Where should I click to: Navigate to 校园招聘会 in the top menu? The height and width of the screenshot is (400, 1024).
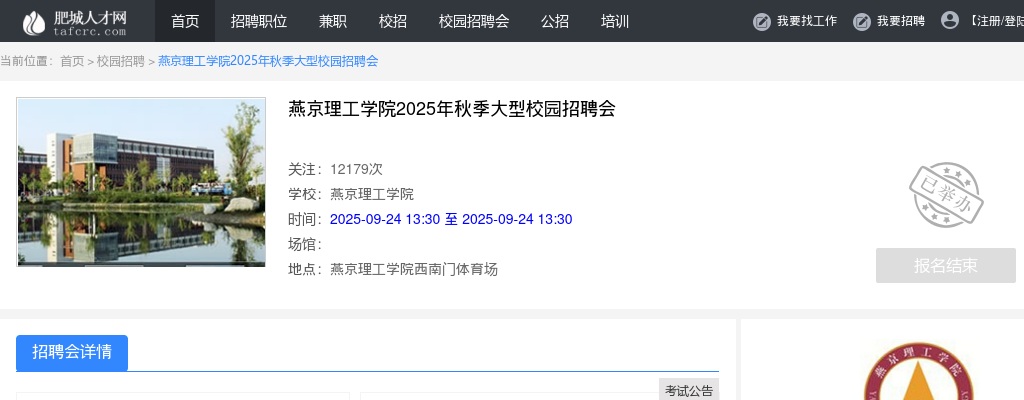[474, 21]
